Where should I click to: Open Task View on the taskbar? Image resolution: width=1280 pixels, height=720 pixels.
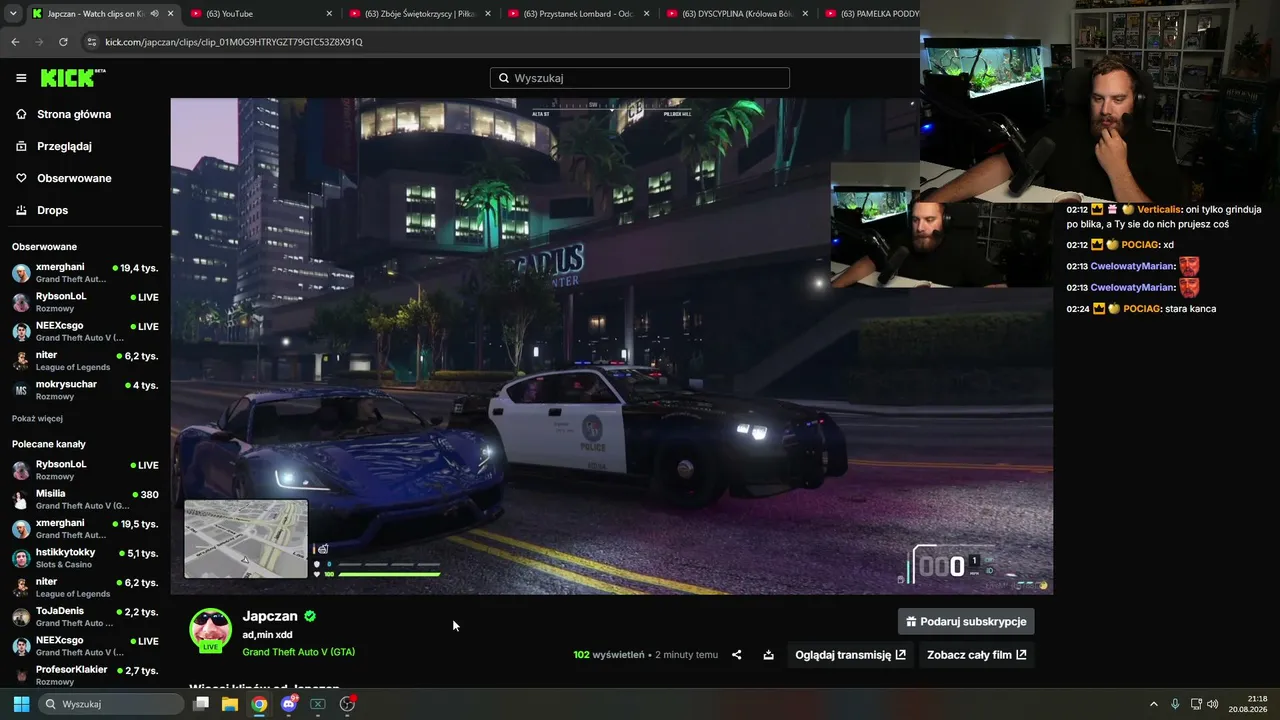click(x=201, y=704)
